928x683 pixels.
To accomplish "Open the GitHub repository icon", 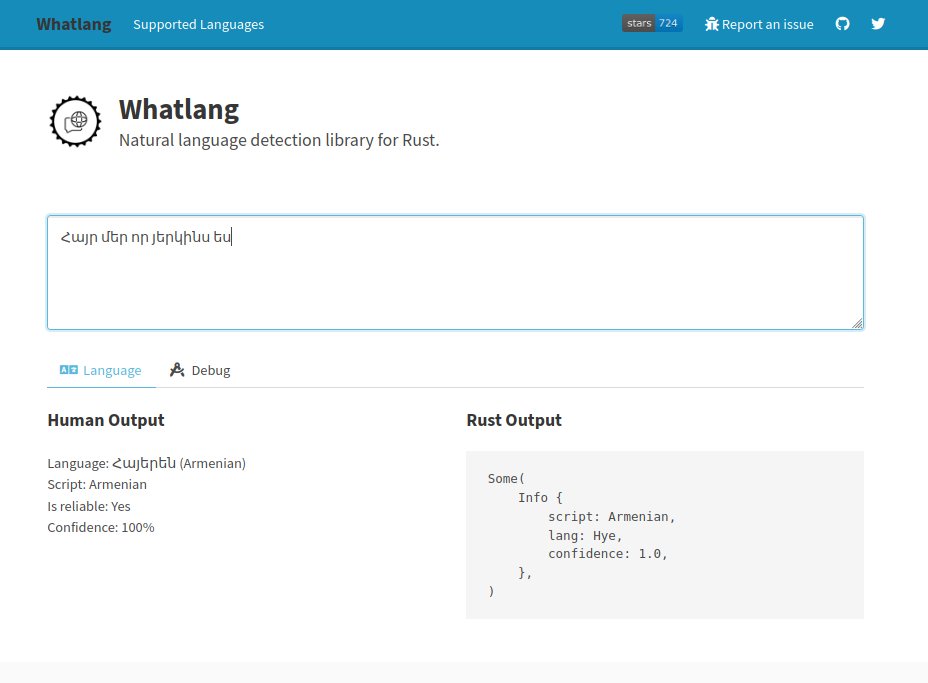I will pos(842,24).
